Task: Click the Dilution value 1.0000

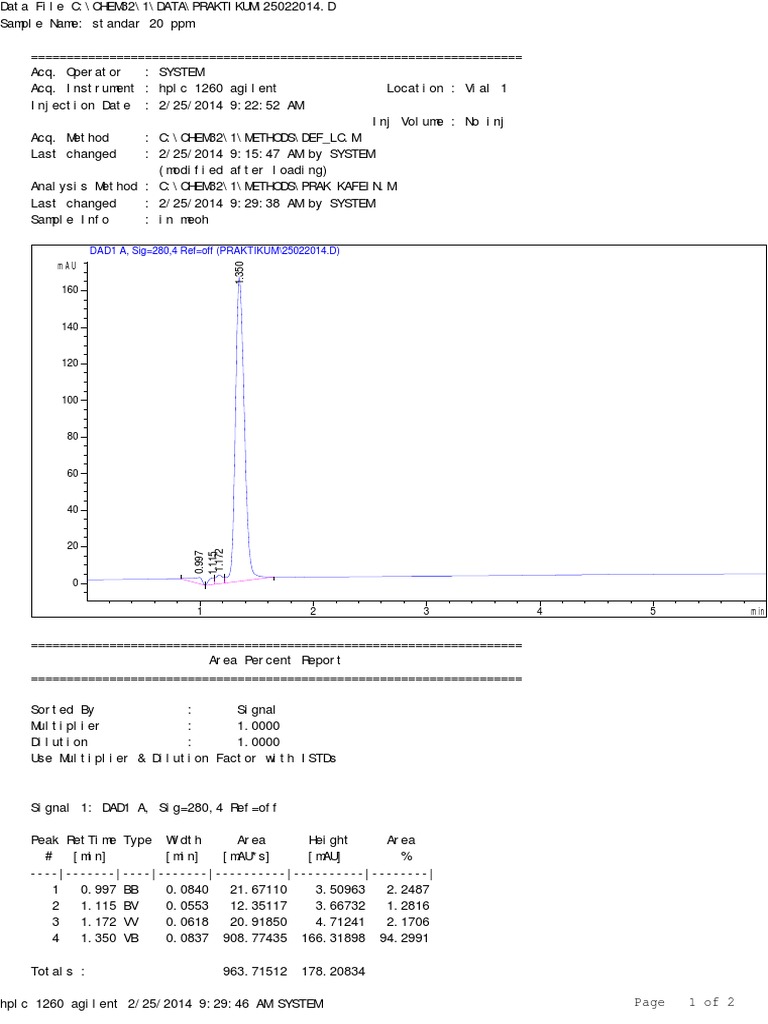Action: pos(259,743)
